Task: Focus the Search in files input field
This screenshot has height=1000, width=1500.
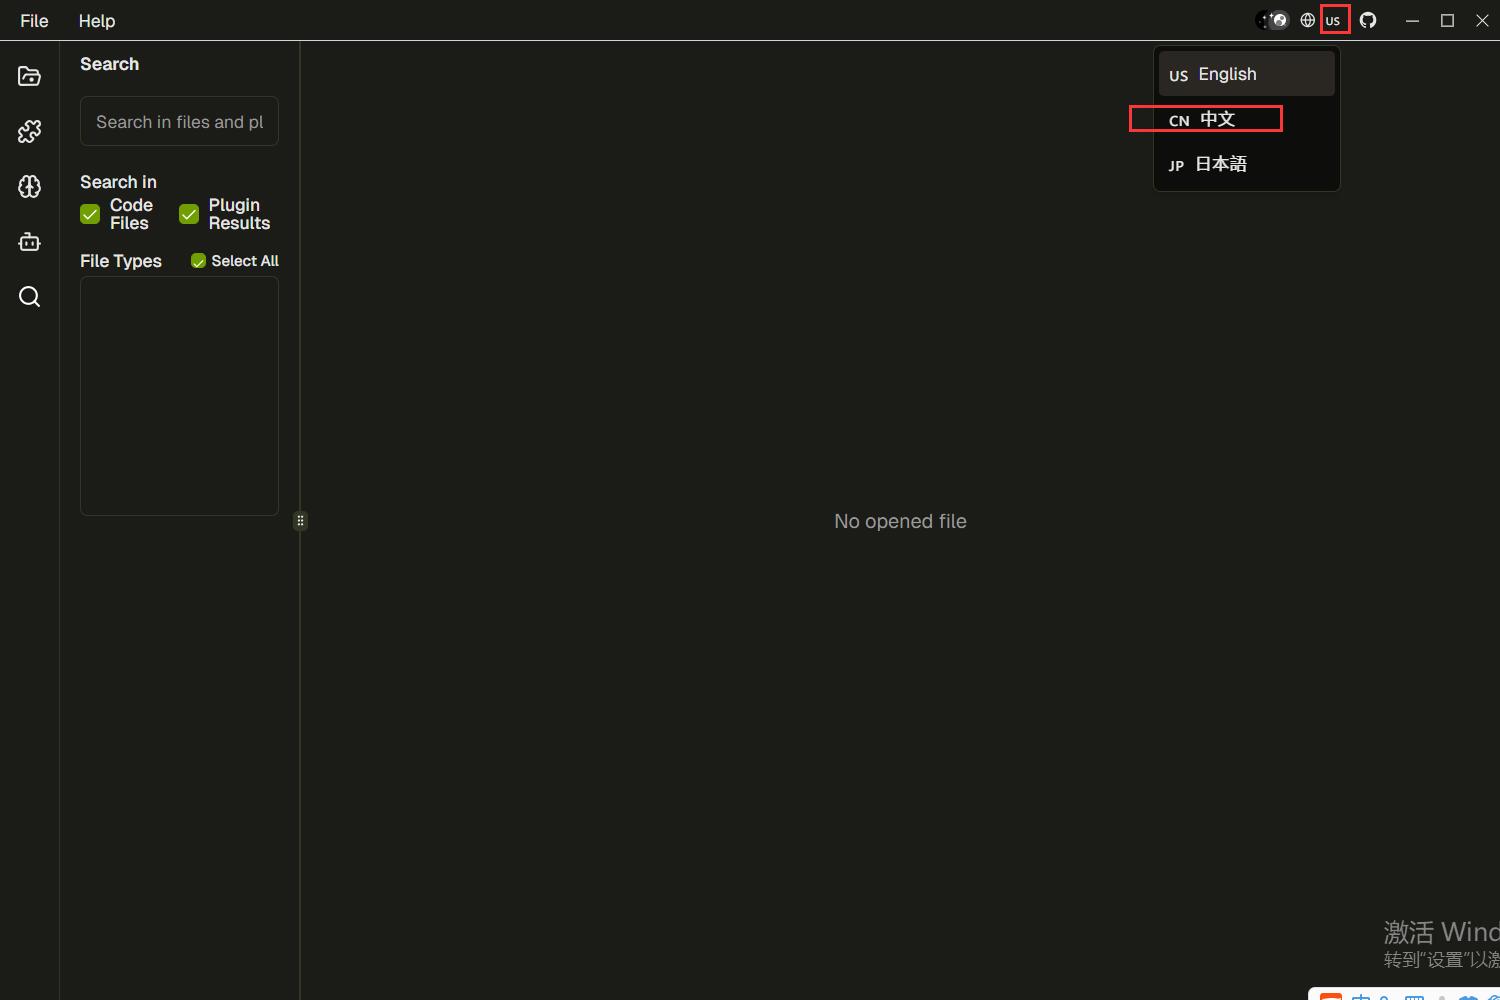Action: coord(179,122)
